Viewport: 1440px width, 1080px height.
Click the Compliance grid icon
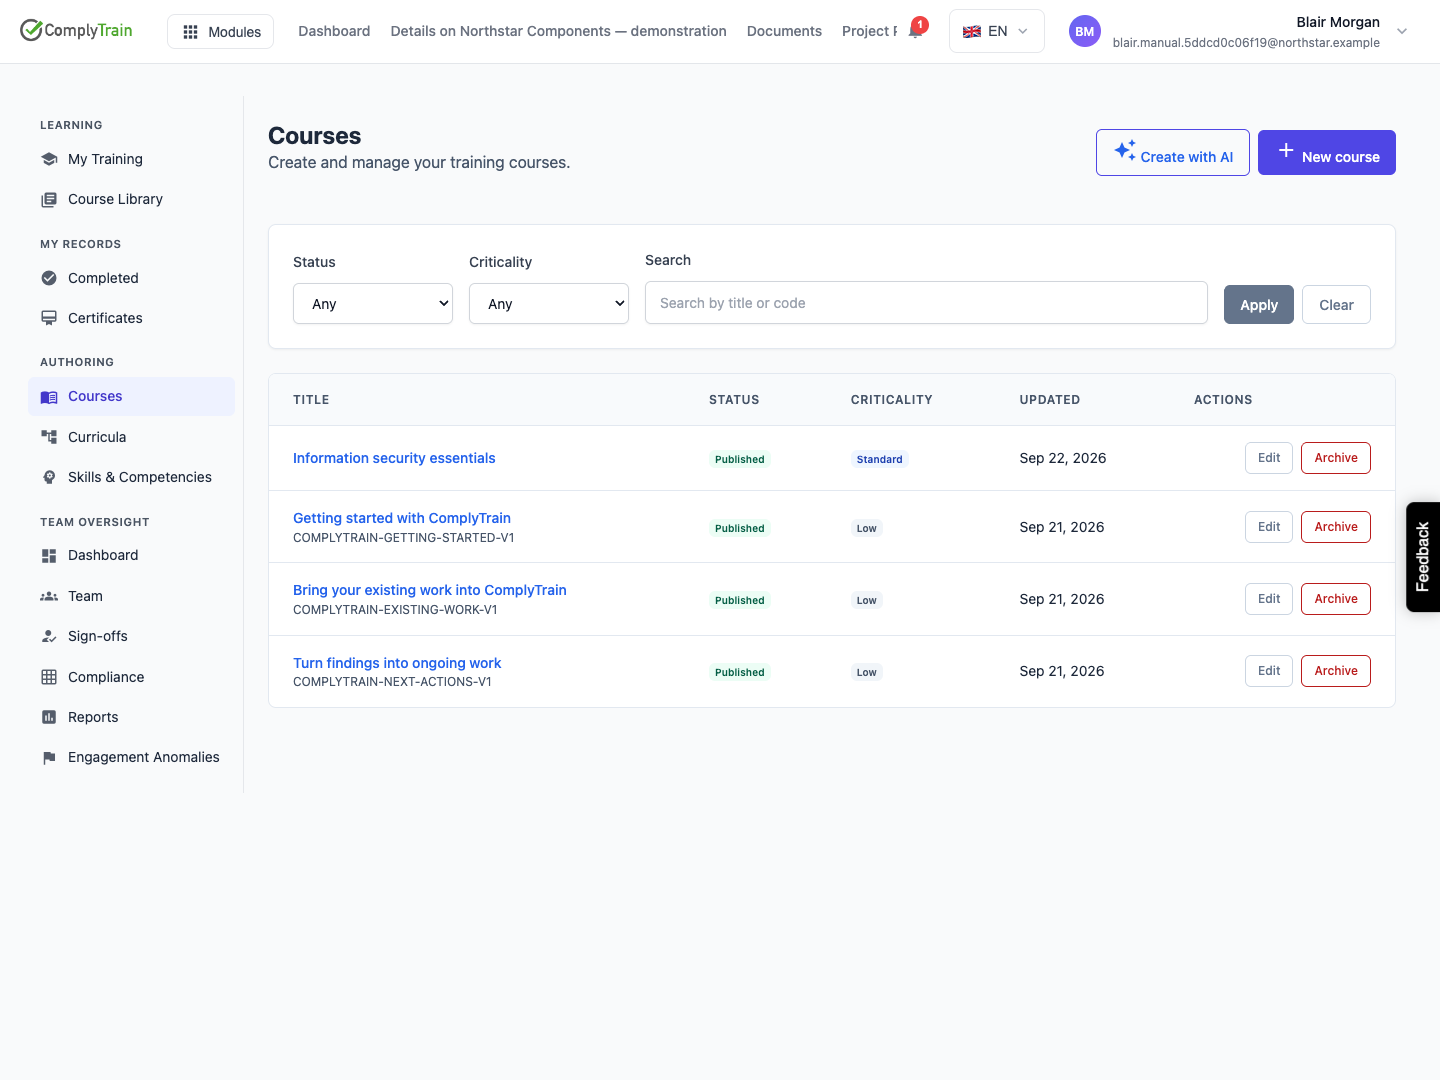point(49,677)
